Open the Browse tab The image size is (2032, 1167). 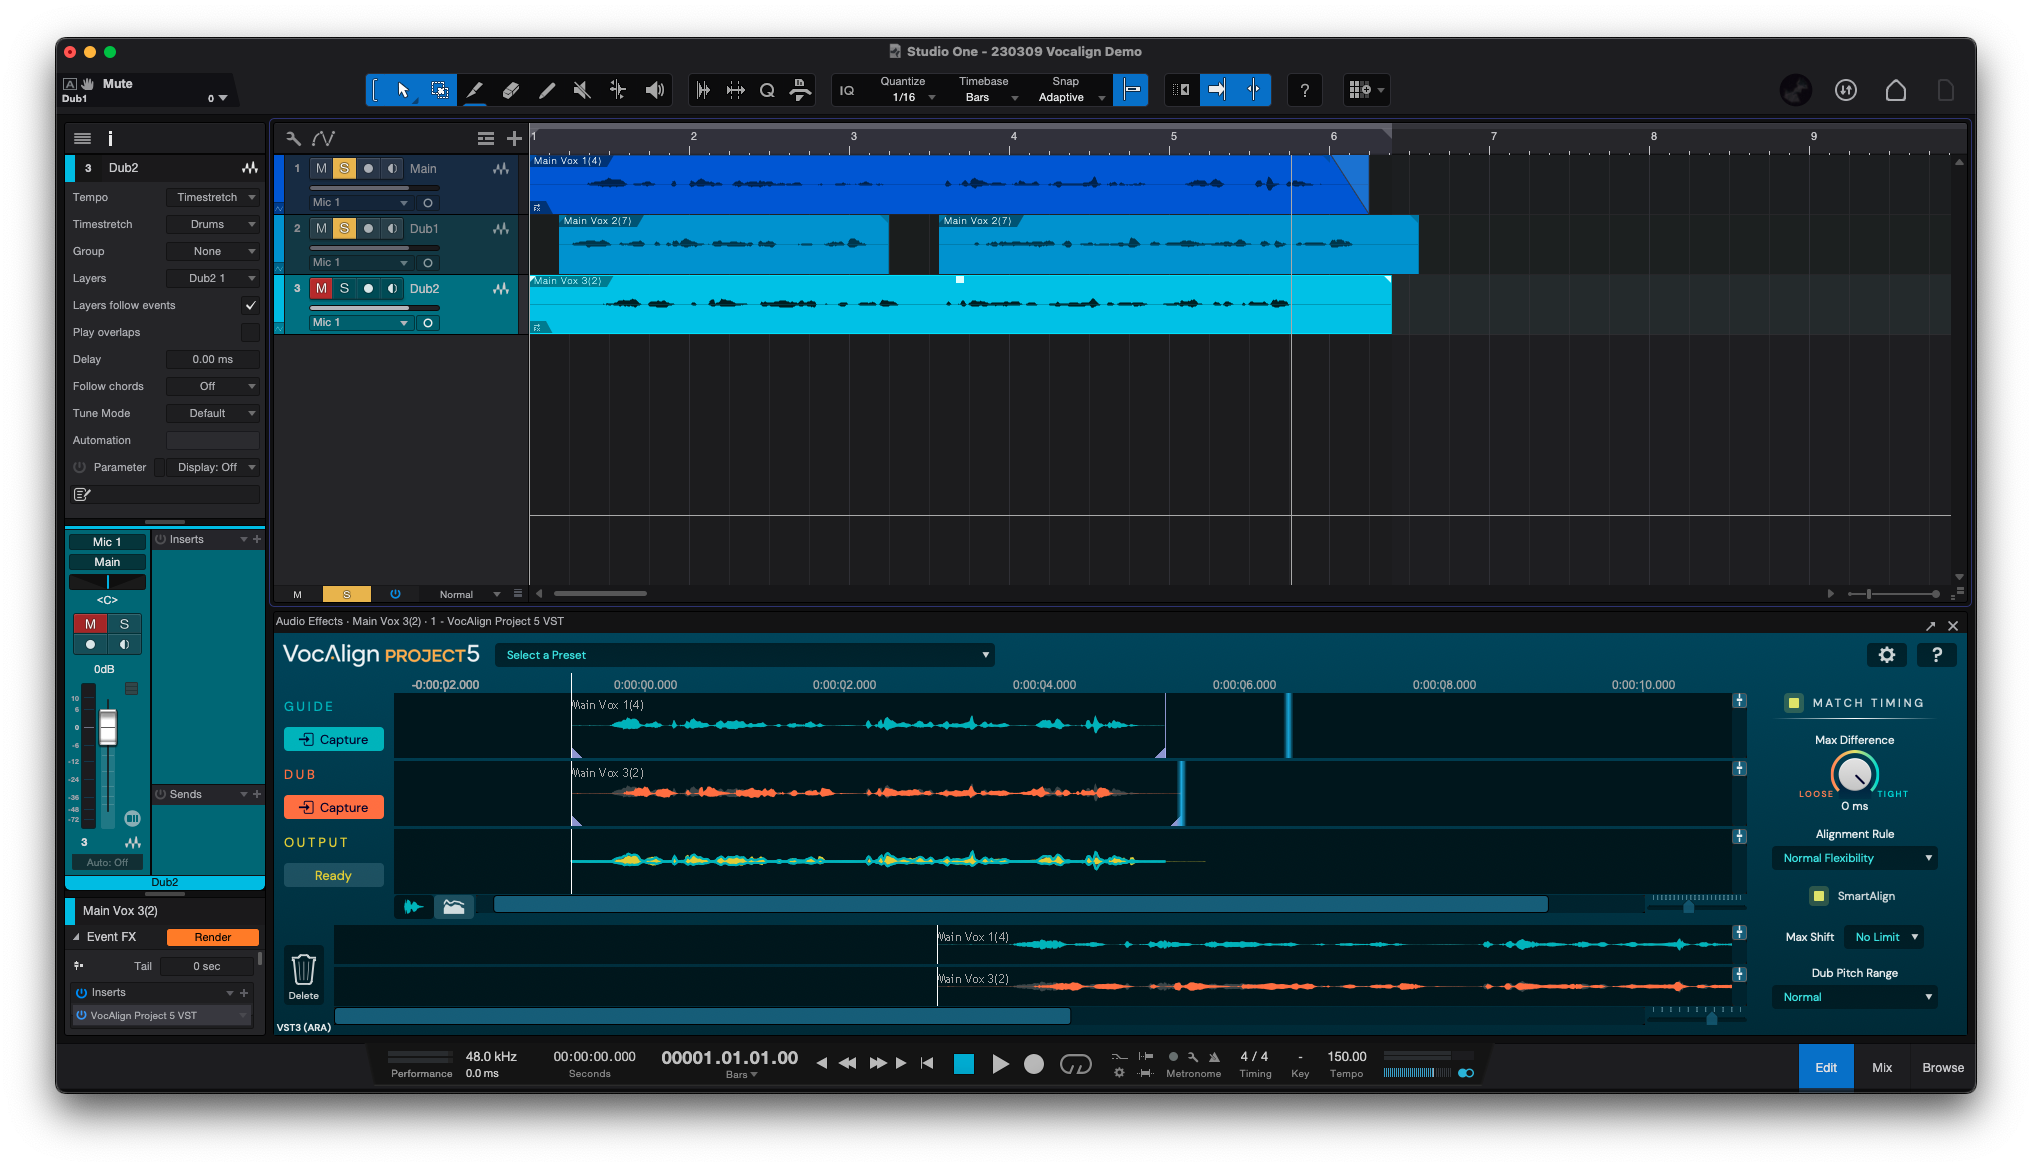(1942, 1067)
